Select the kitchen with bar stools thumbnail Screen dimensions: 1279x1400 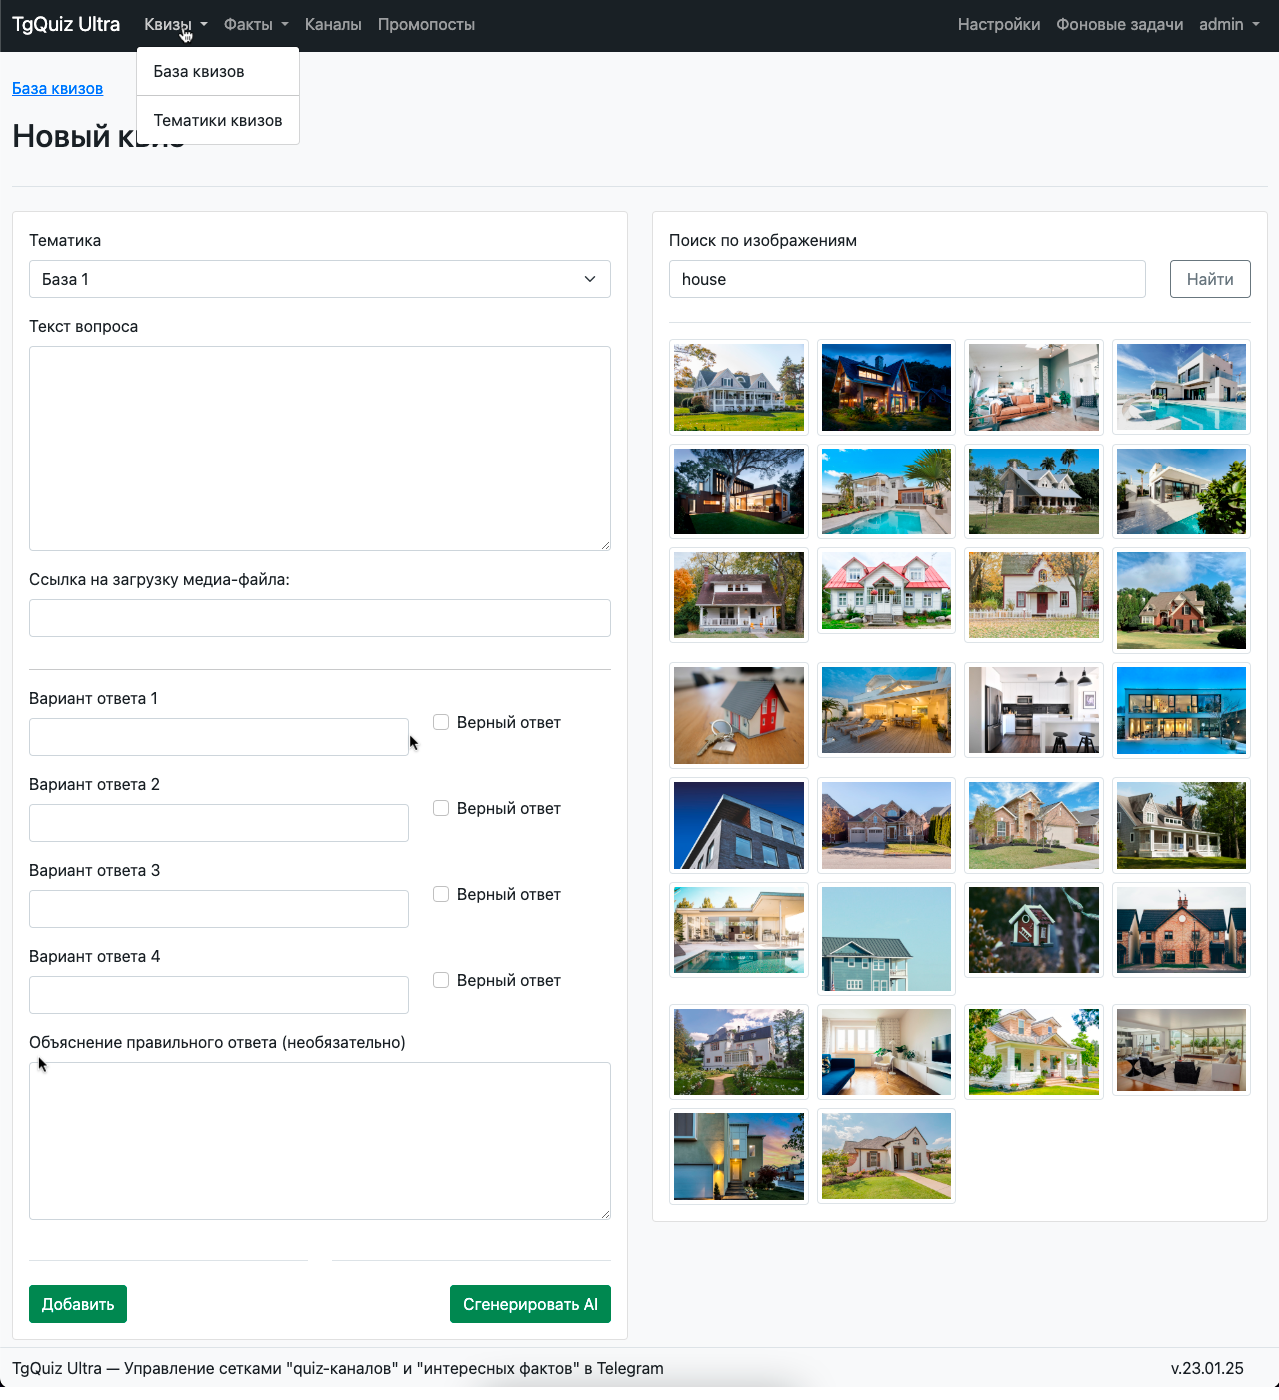coord(1034,710)
